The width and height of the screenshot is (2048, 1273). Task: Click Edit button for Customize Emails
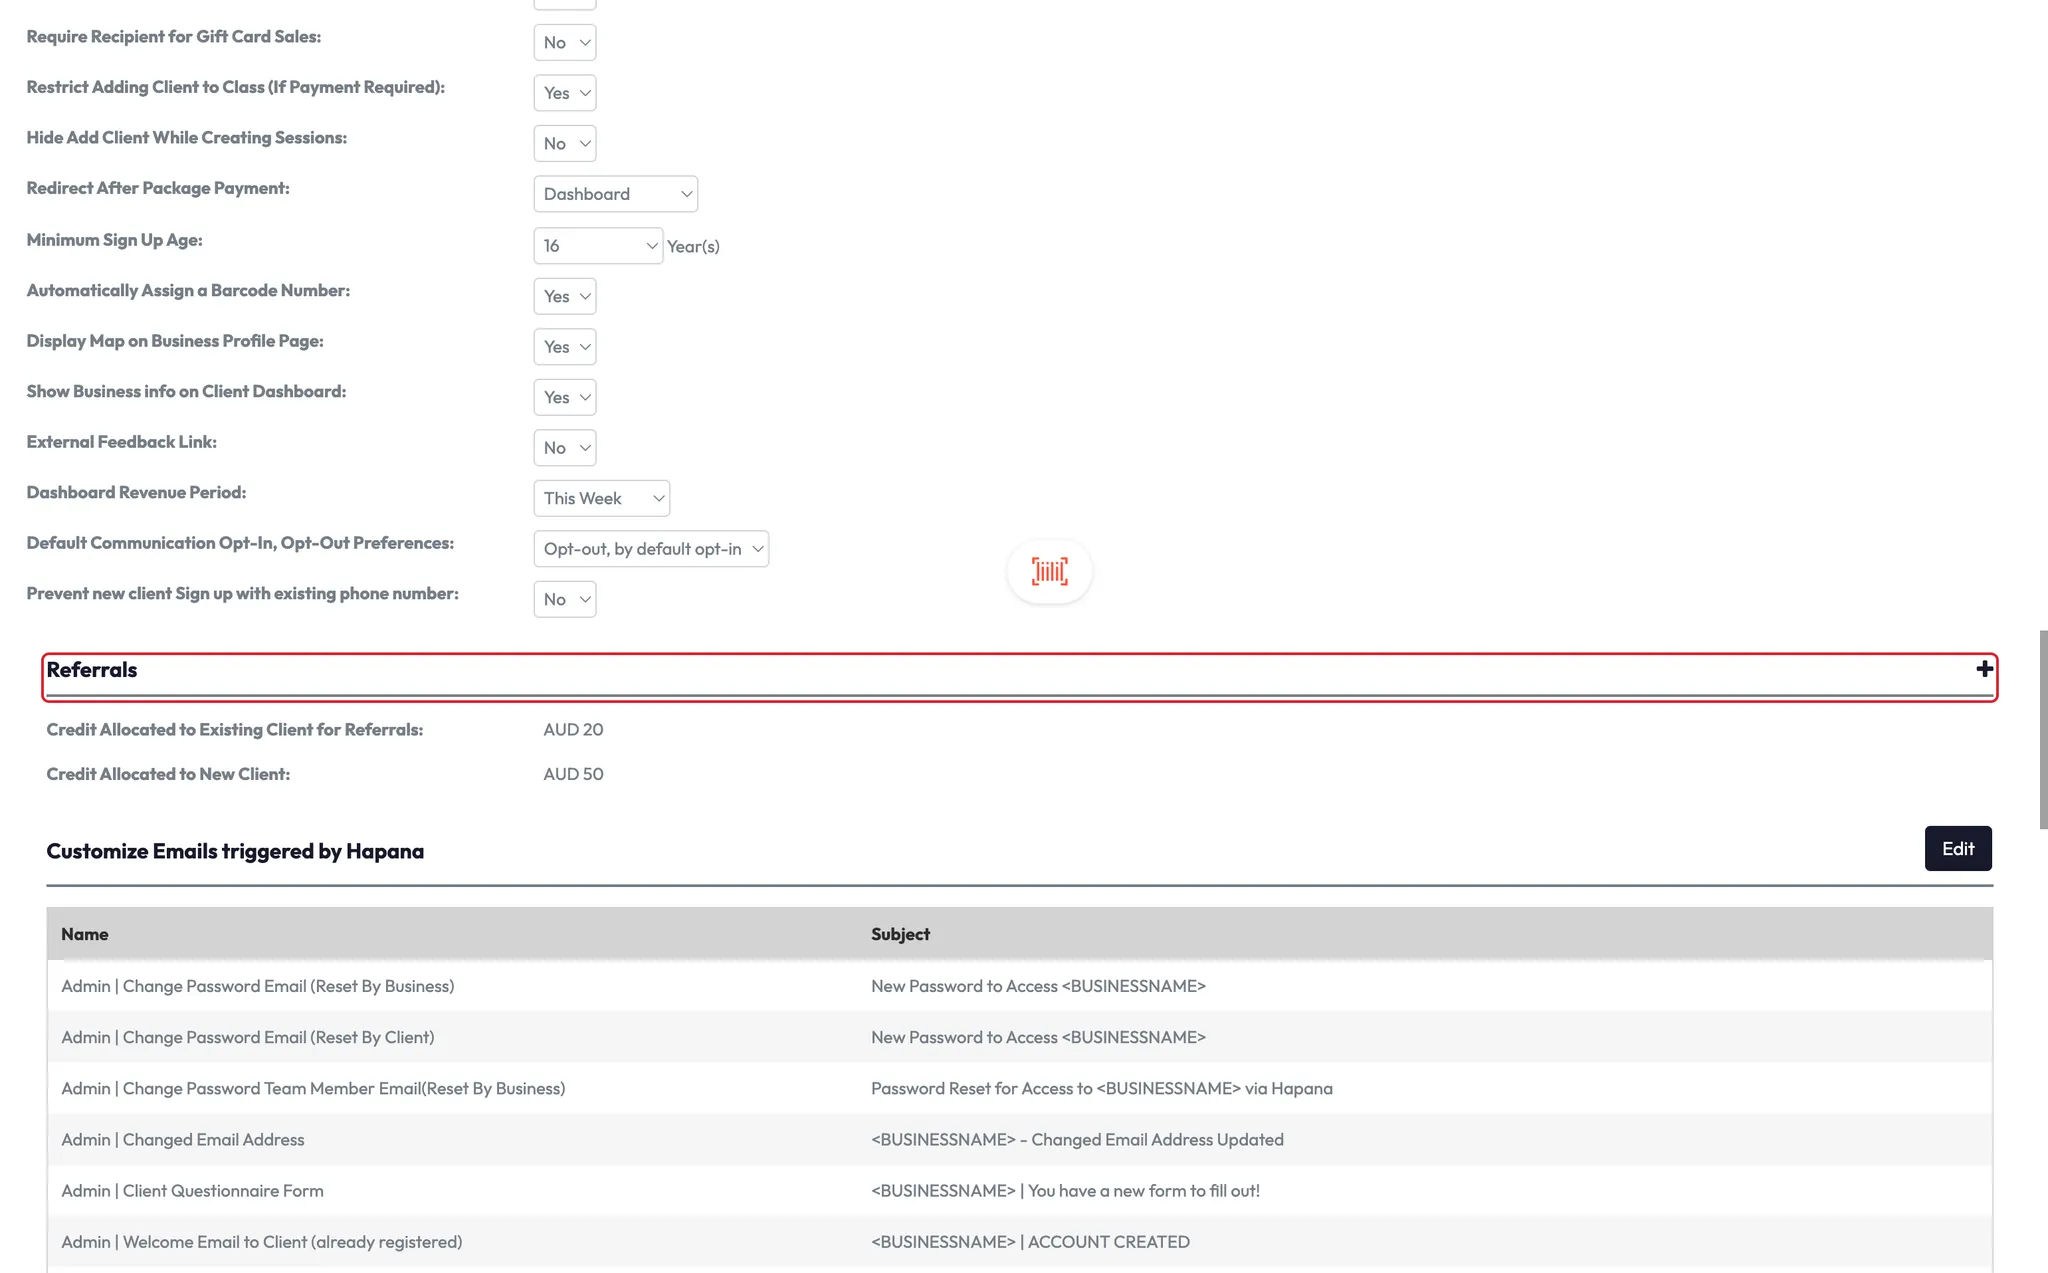click(1957, 849)
